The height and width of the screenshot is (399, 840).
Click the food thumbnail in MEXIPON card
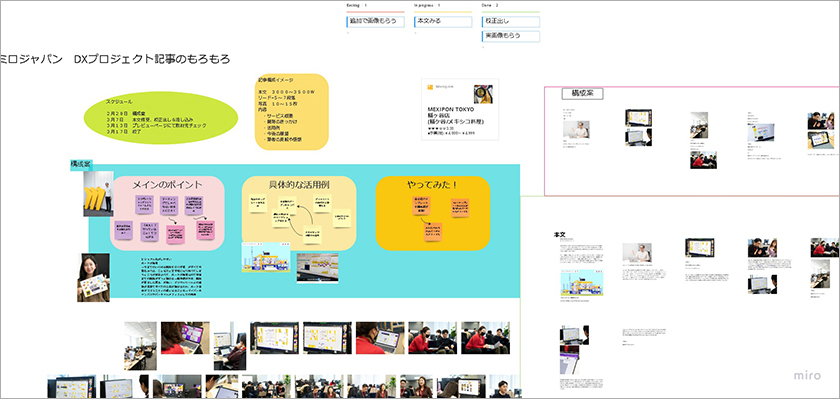point(483,94)
